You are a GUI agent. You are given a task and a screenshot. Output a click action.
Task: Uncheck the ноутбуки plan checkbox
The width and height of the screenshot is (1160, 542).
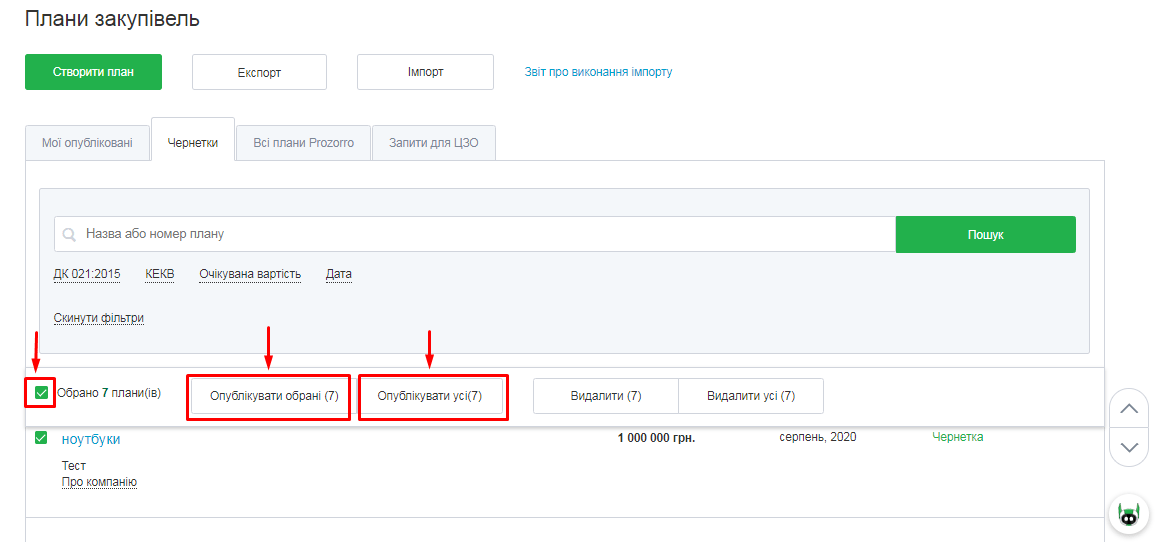coord(41,438)
